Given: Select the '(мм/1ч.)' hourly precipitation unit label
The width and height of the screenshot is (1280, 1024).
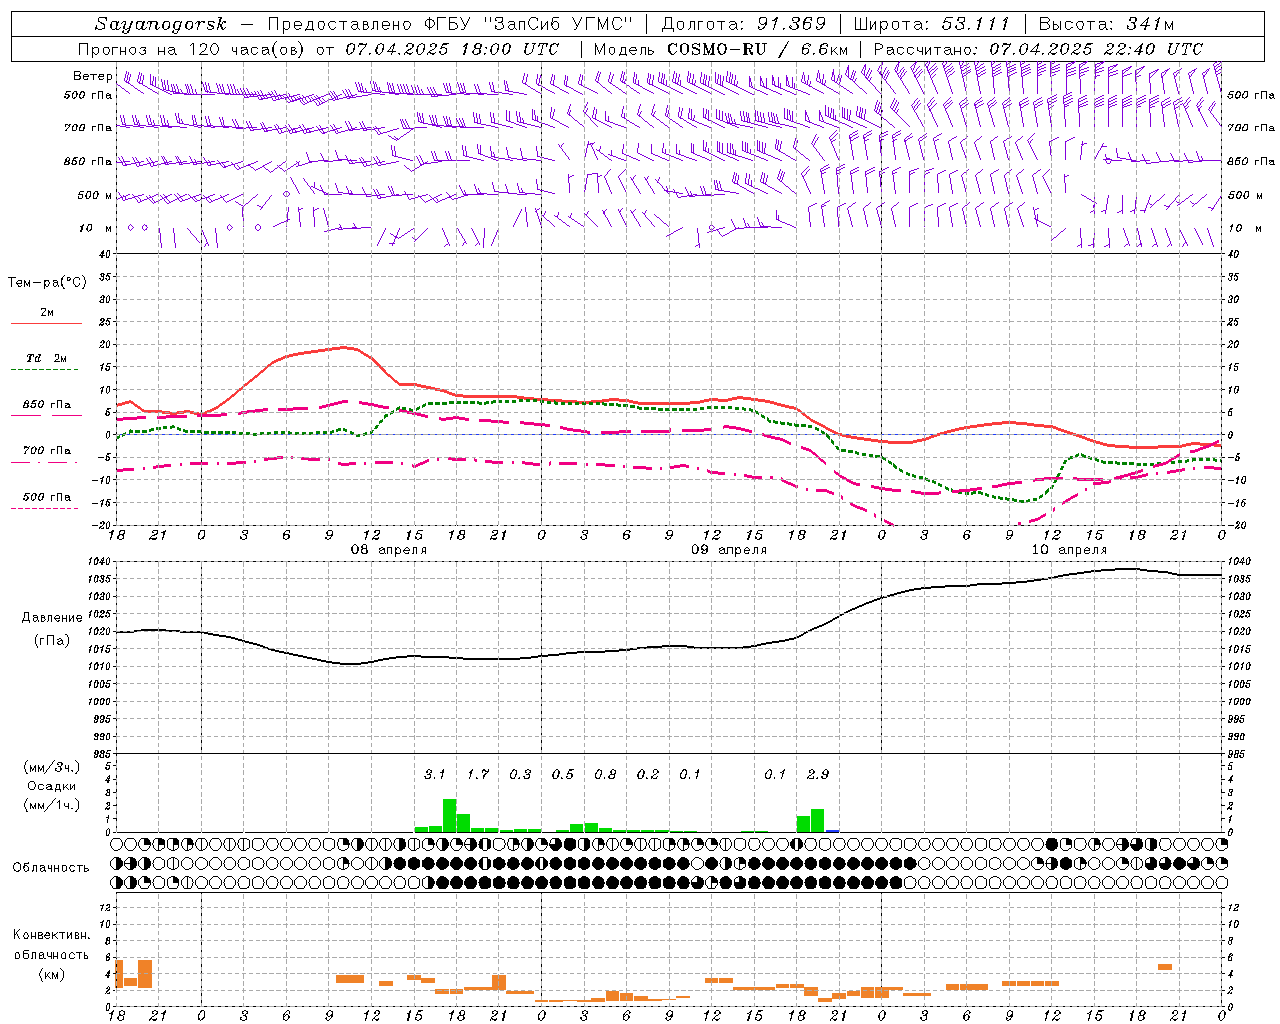Looking at the screenshot, I should point(52,805).
